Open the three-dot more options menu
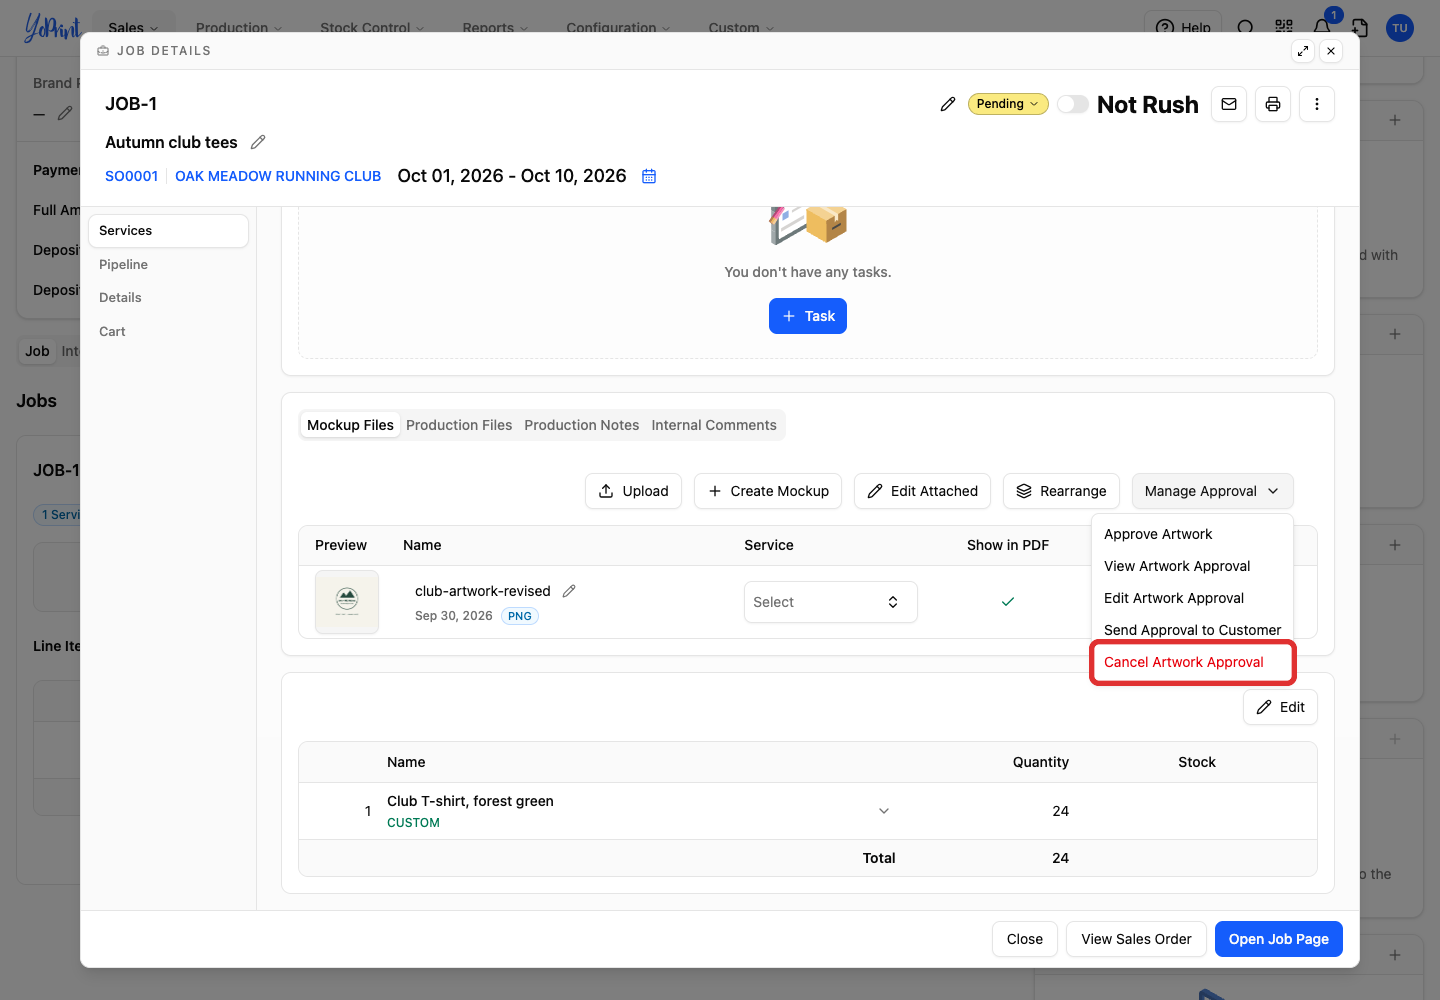The image size is (1440, 1000). click(x=1317, y=104)
